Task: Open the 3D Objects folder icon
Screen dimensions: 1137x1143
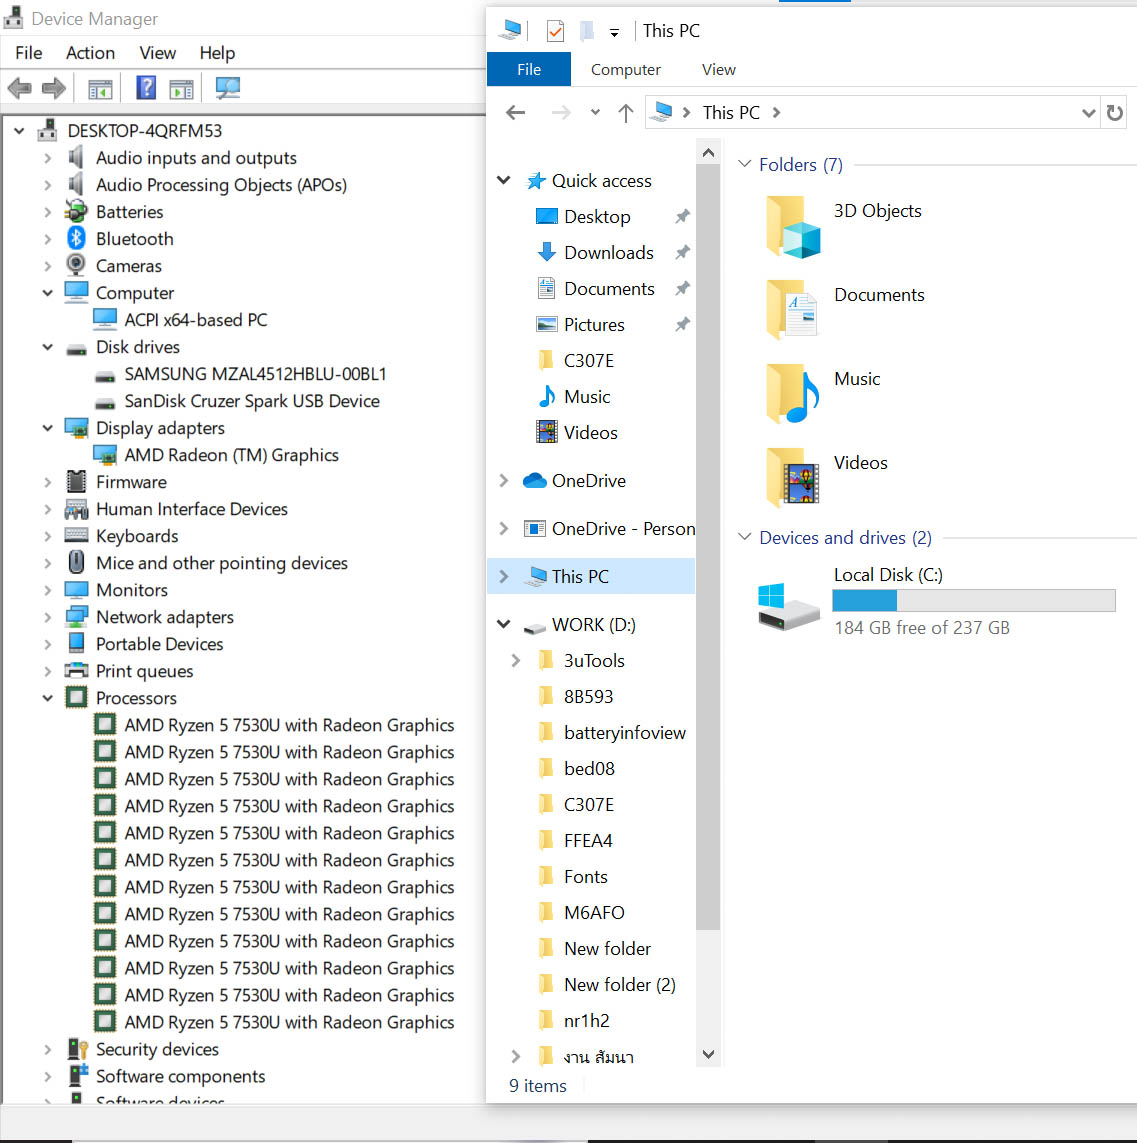Action: point(792,226)
